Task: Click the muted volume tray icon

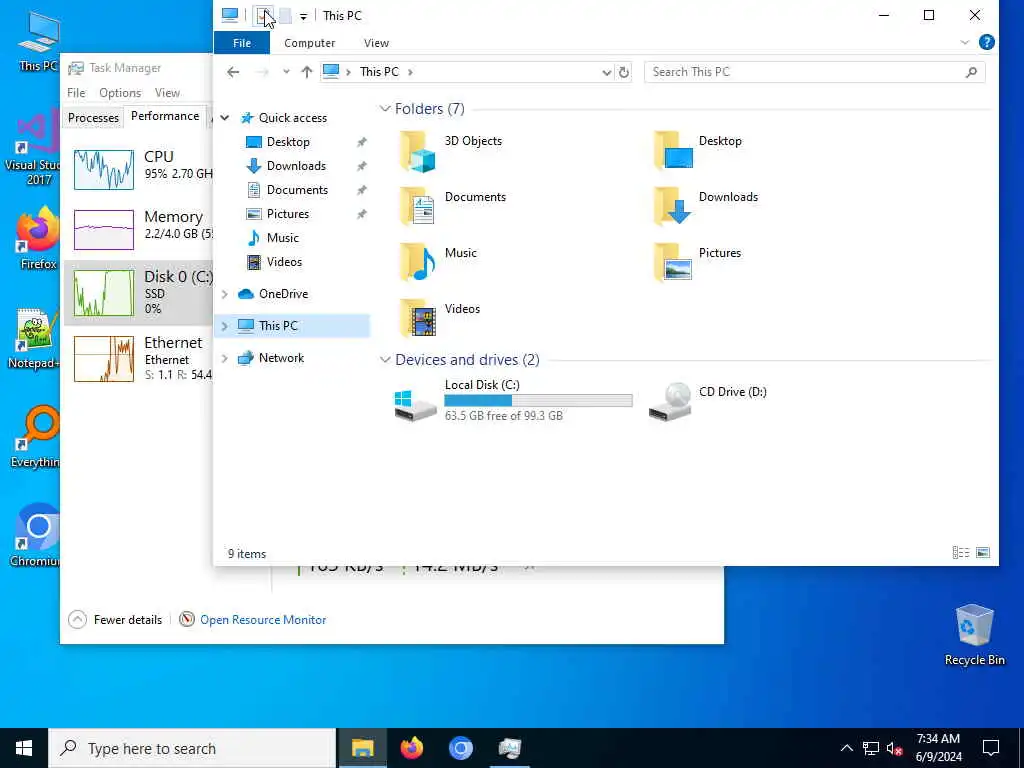Action: (895, 748)
